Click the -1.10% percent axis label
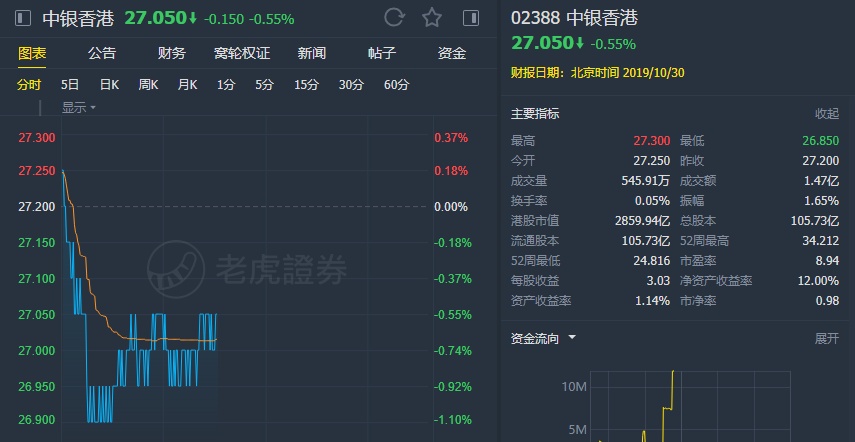This screenshot has width=855, height=442. (x=453, y=420)
